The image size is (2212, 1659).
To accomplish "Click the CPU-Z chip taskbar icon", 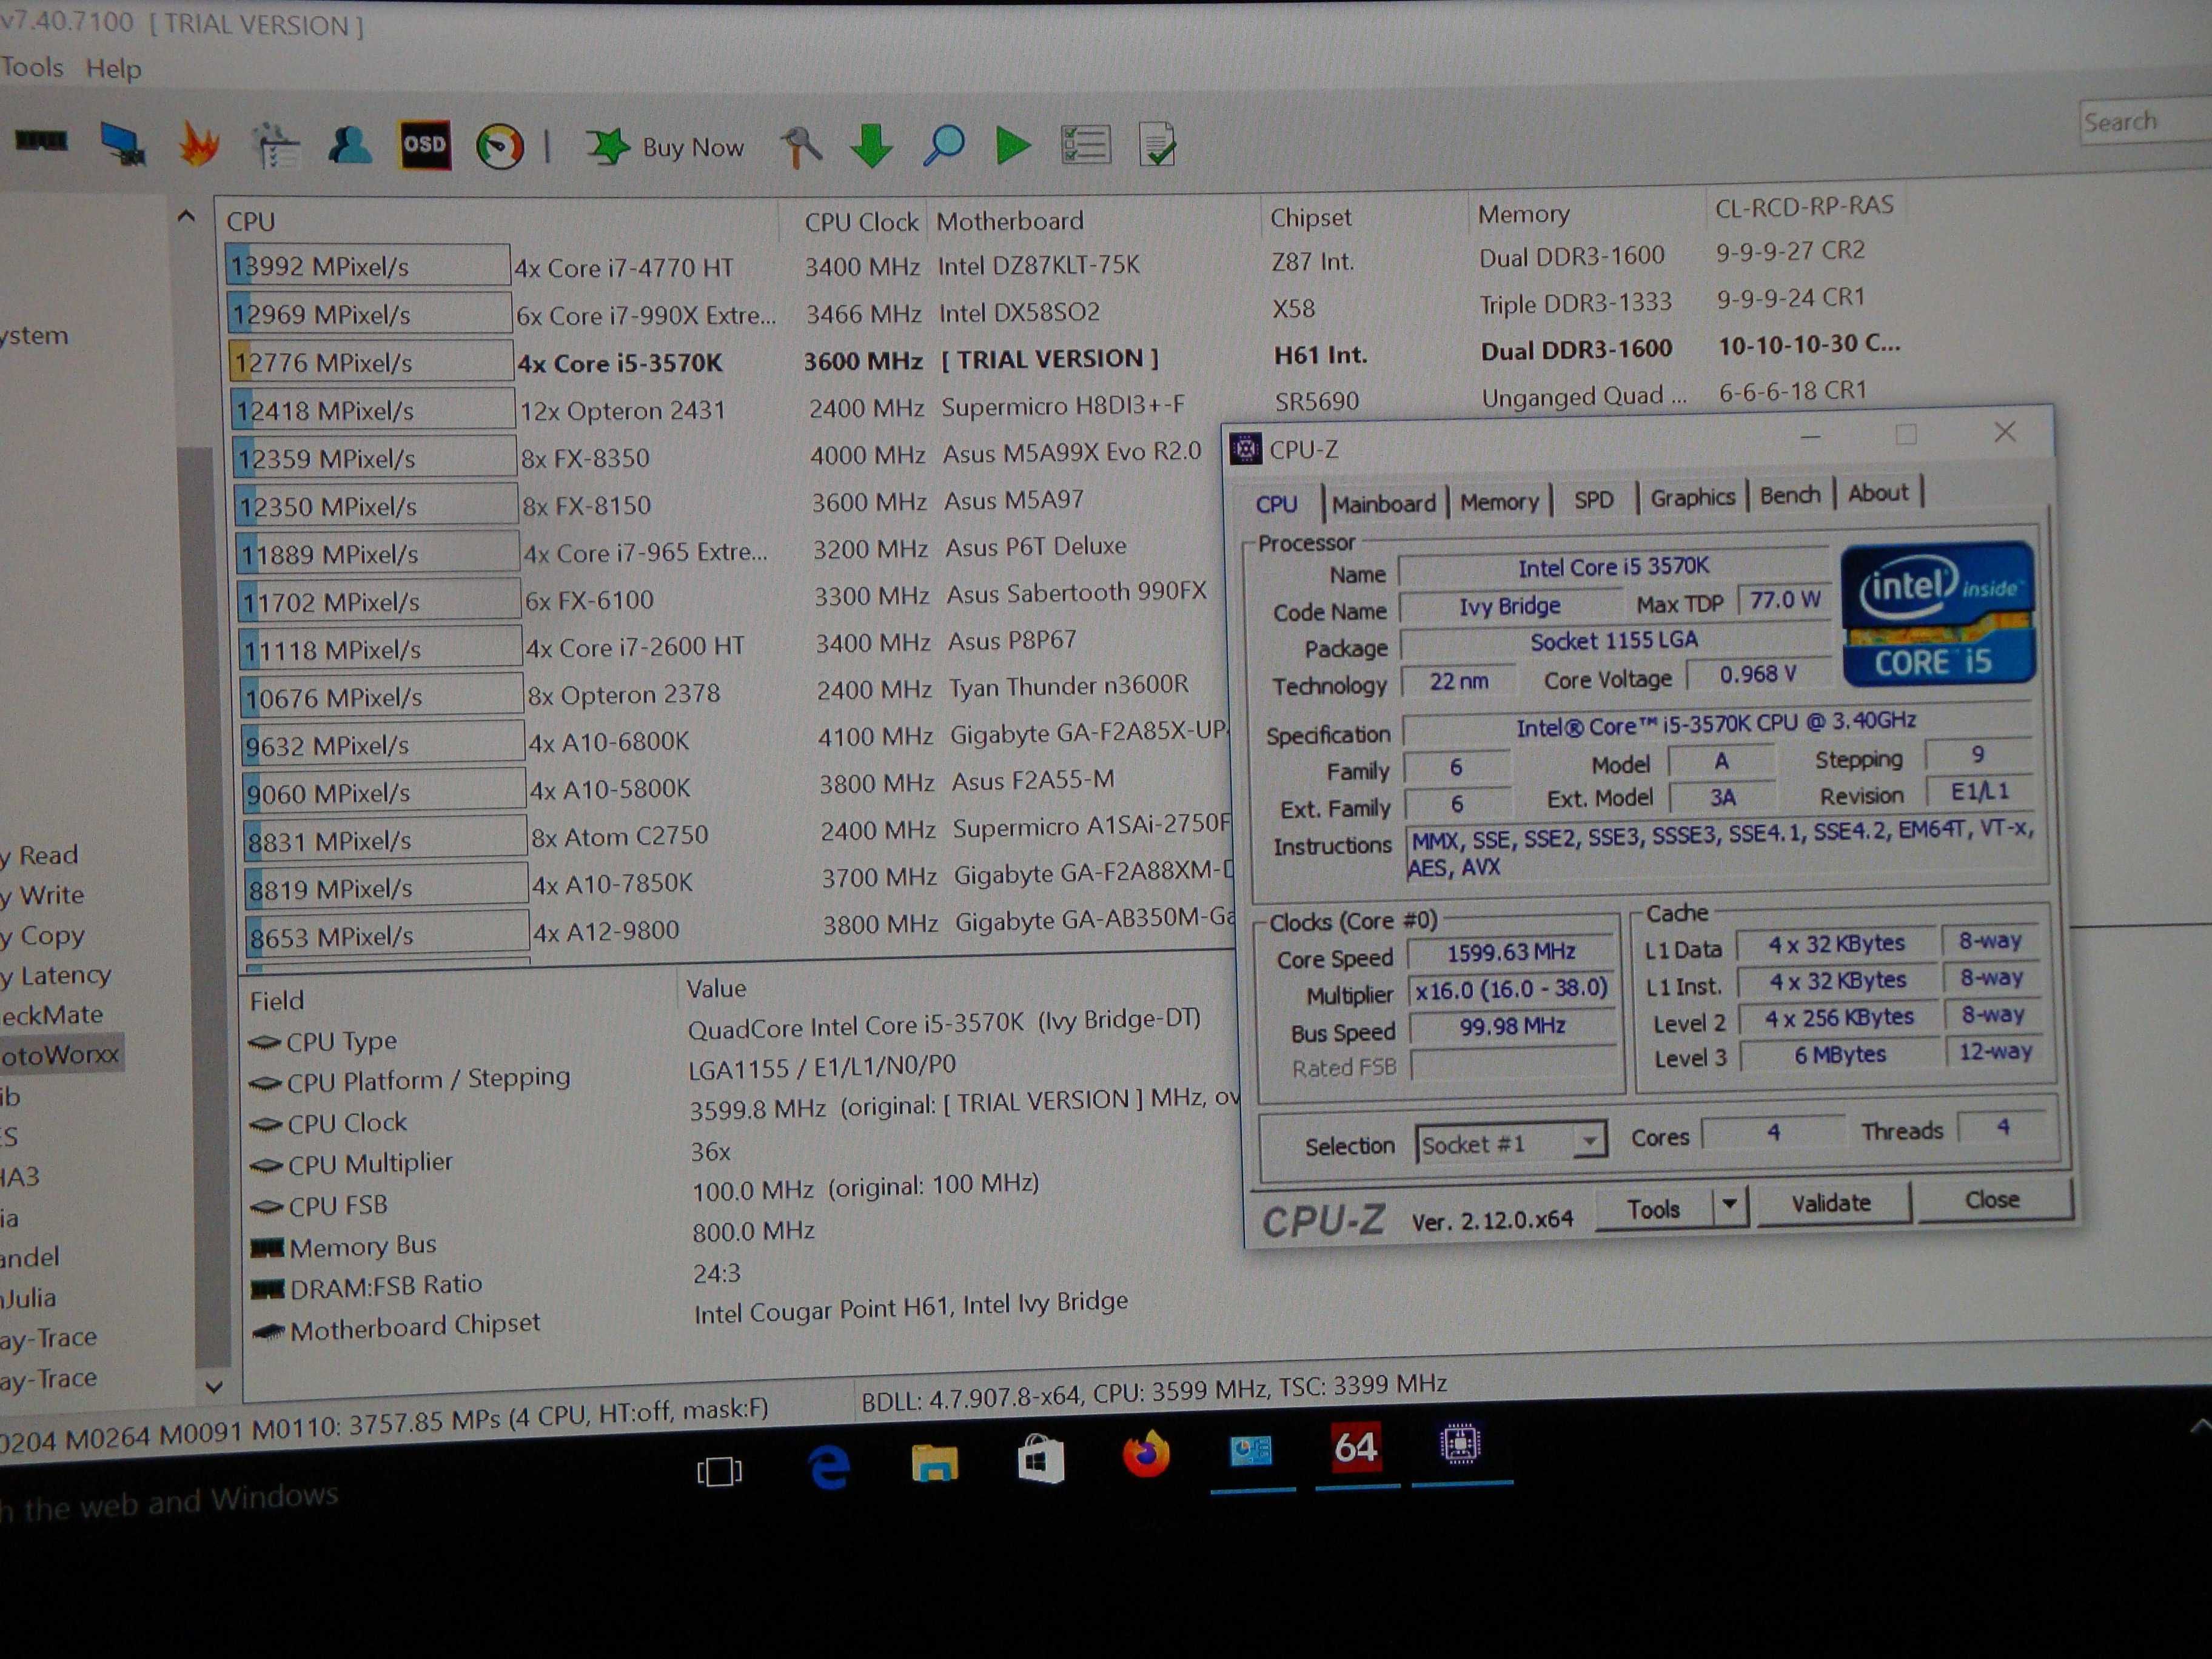I will coord(1460,1445).
